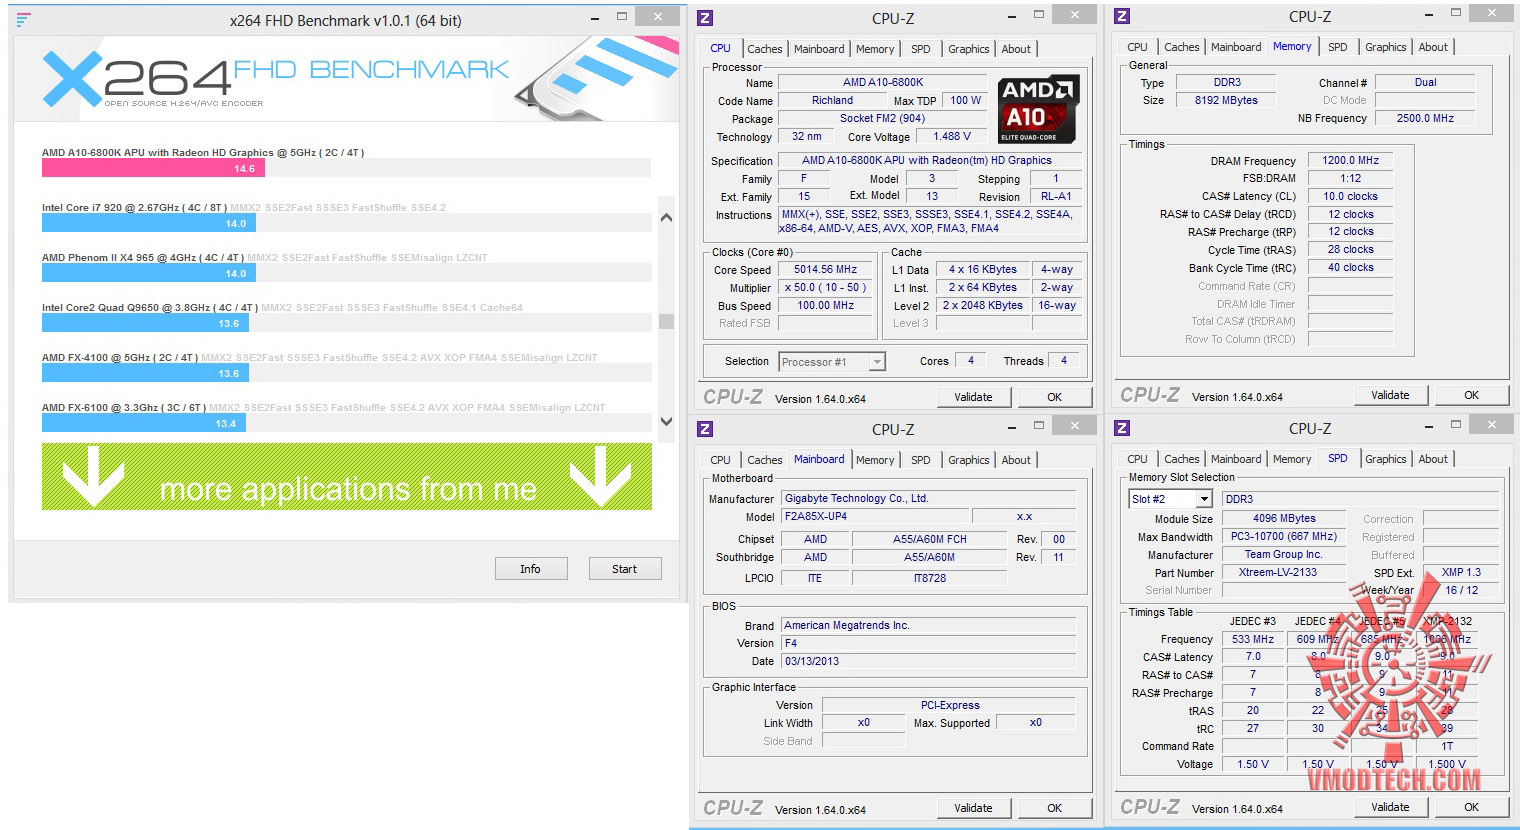Click the AMD A10 processor logo in CPU-Z
The height and width of the screenshot is (830, 1520).
tap(1040, 109)
